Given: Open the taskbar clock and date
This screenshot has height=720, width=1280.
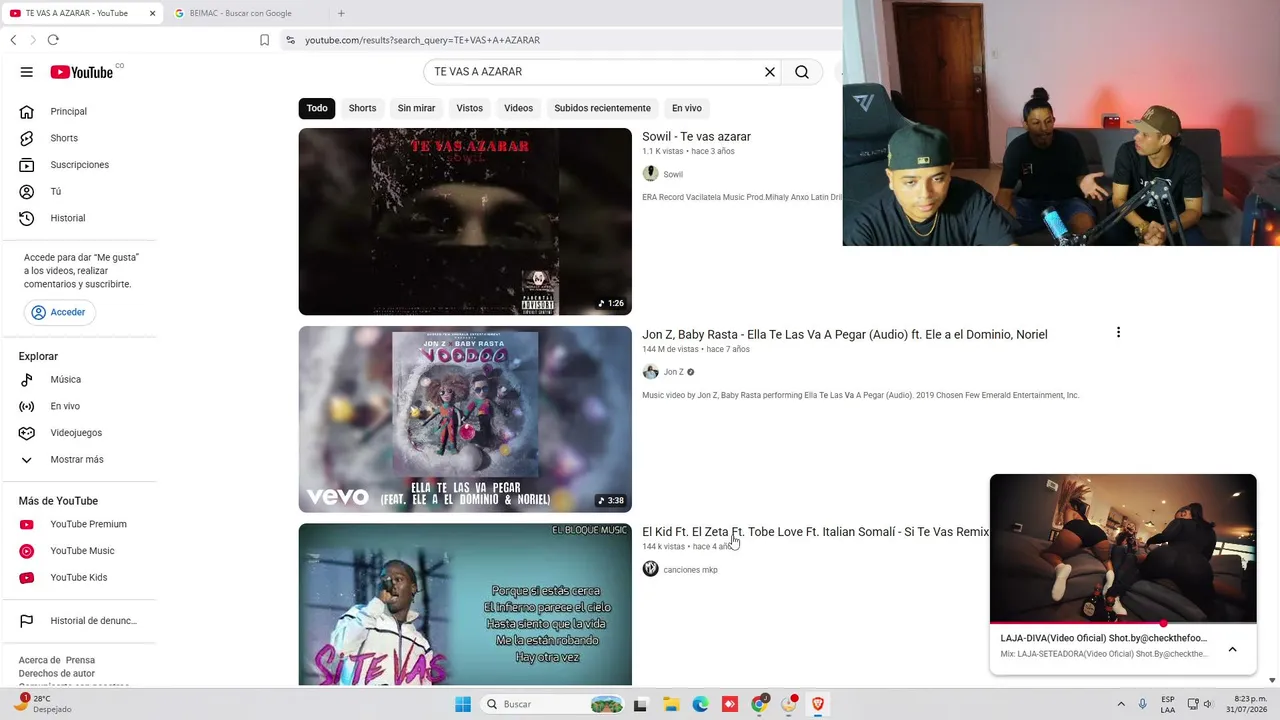Looking at the screenshot, I should (1249, 704).
